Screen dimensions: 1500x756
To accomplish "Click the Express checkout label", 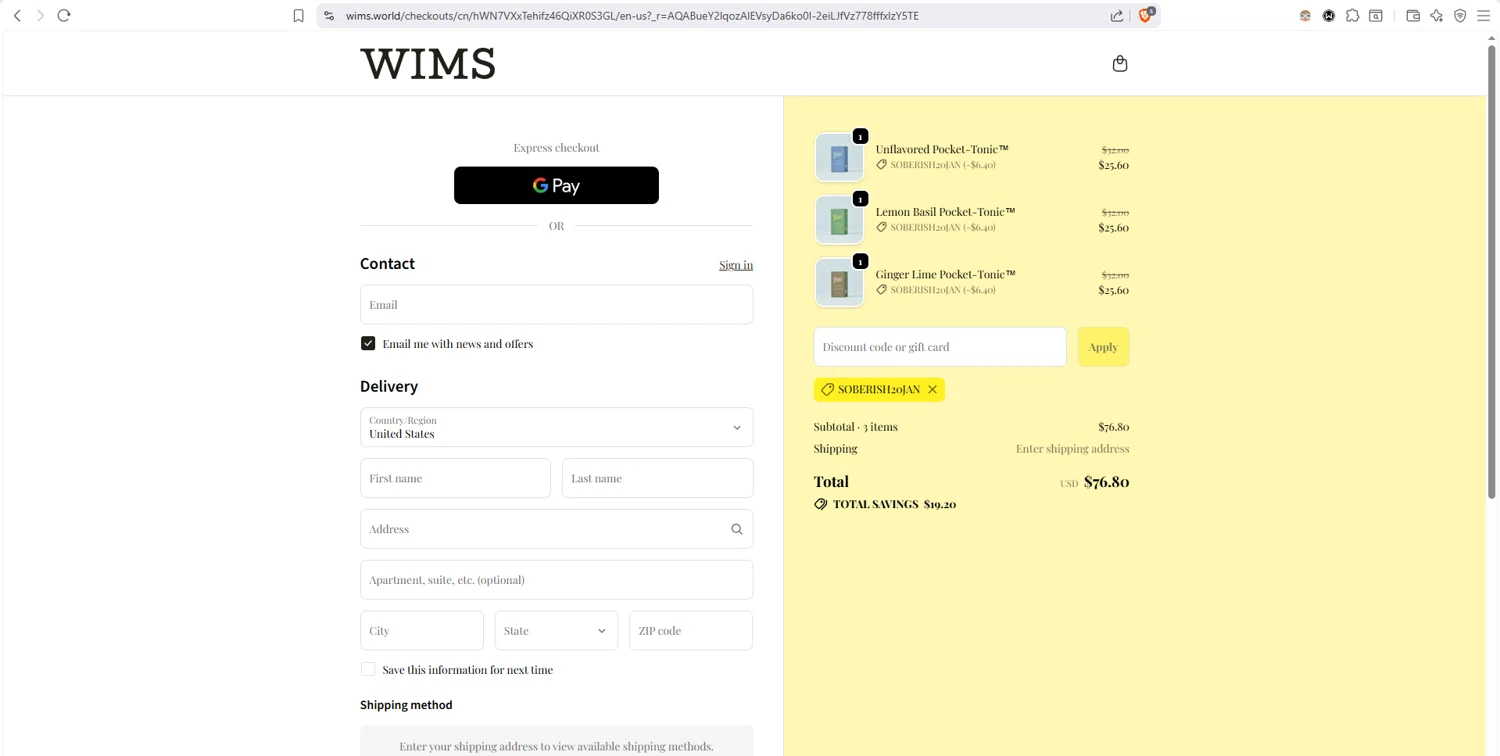I will (556, 148).
